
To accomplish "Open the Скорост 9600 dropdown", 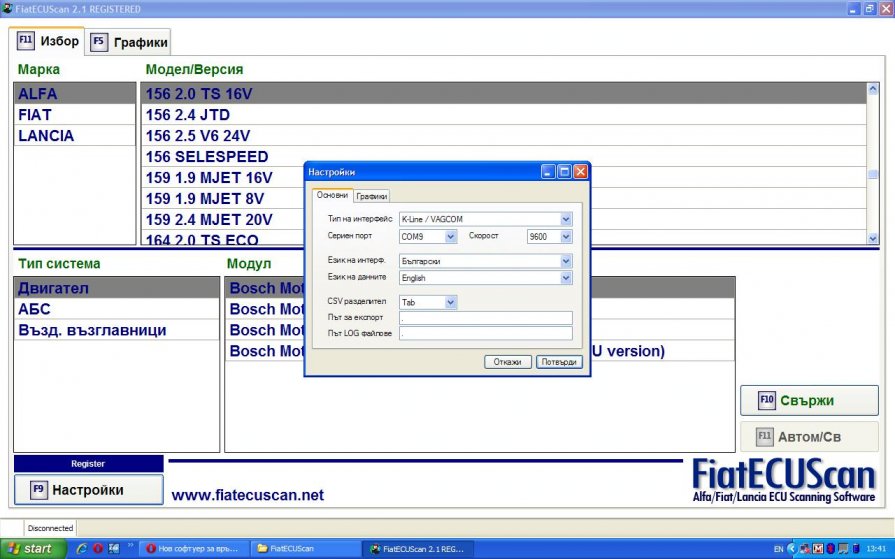I will click(x=566, y=237).
